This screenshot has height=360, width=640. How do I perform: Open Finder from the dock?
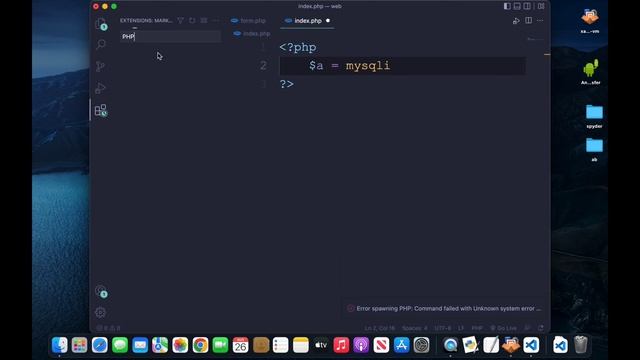coord(60,345)
